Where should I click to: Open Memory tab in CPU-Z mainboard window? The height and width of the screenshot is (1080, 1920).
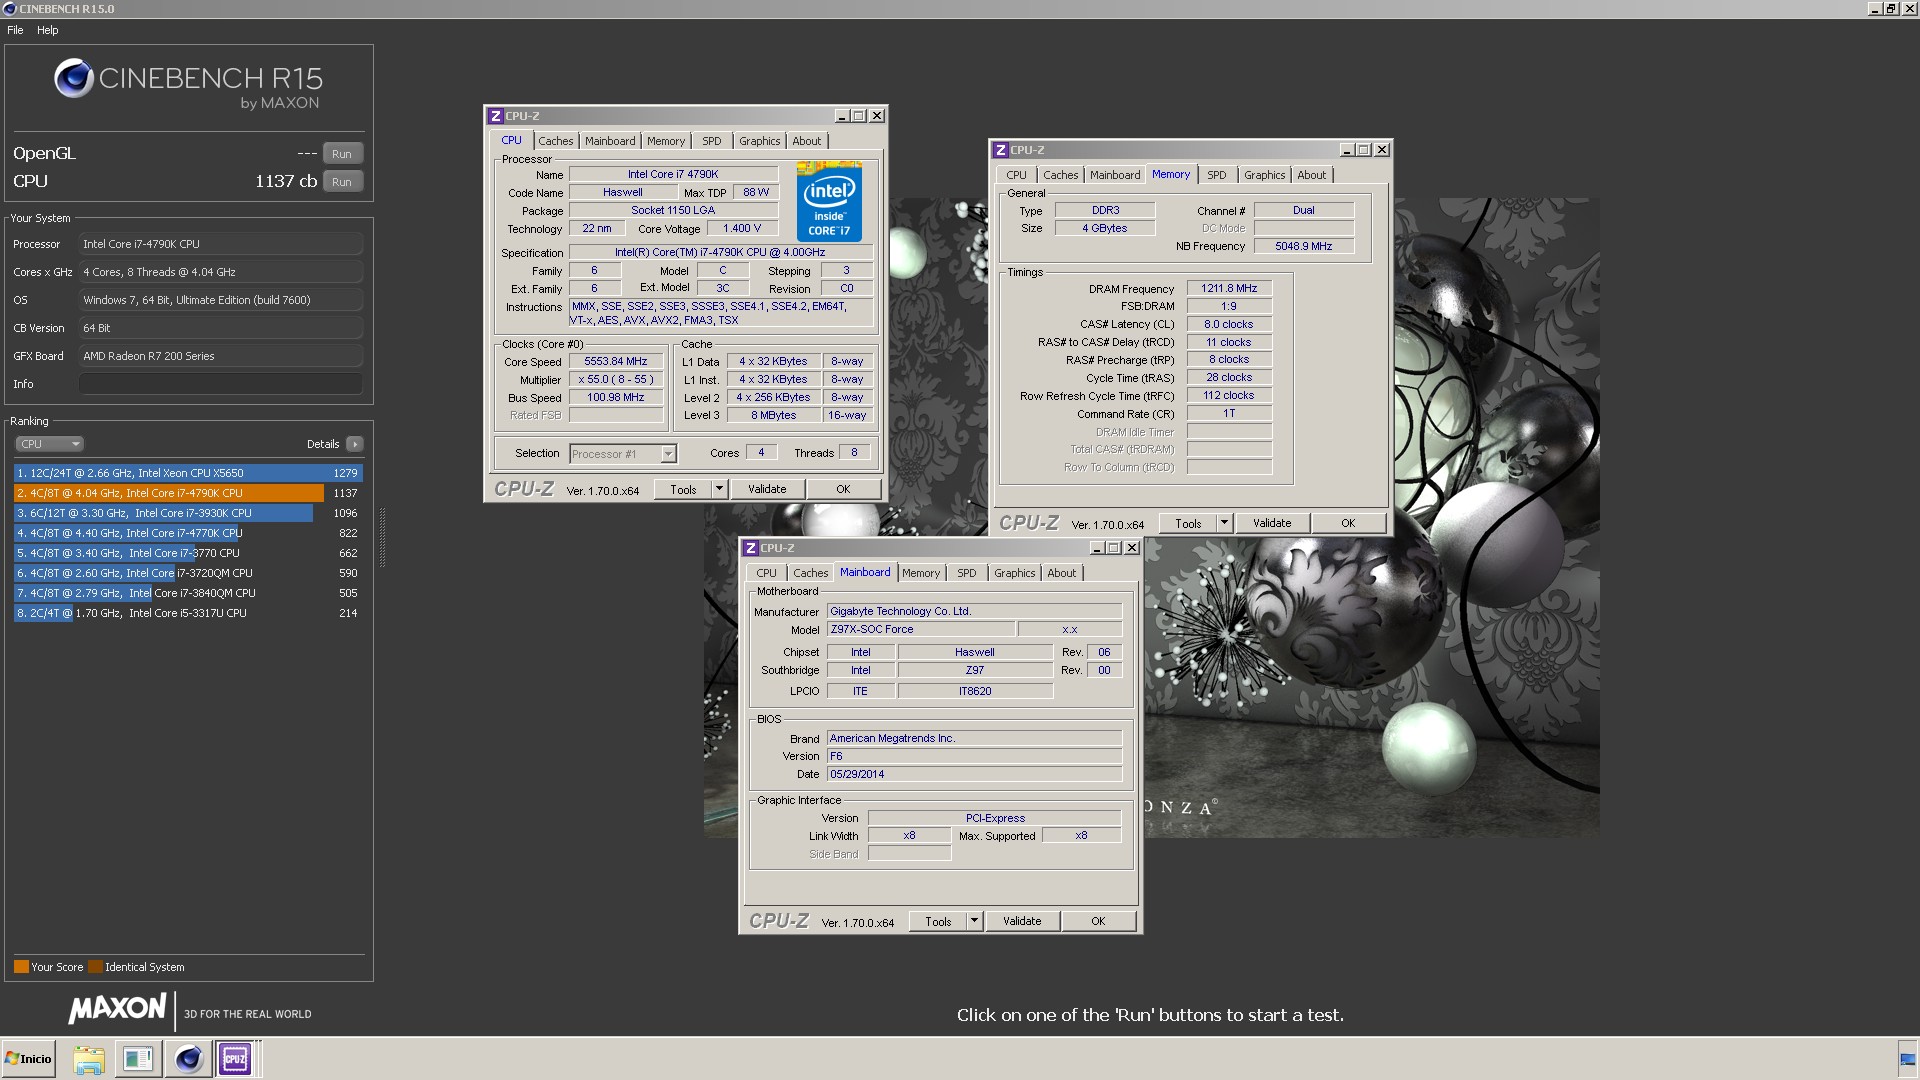[x=921, y=573]
